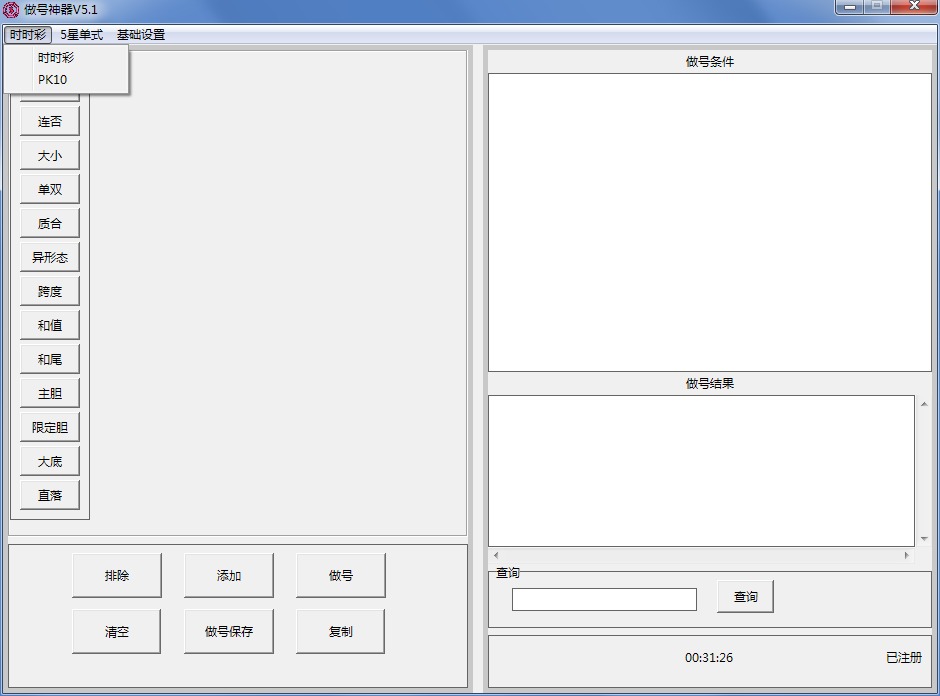This screenshot has width=940, height=696.
Task: Select 时时彩 from the open dropdown menu
Action: 56,58
